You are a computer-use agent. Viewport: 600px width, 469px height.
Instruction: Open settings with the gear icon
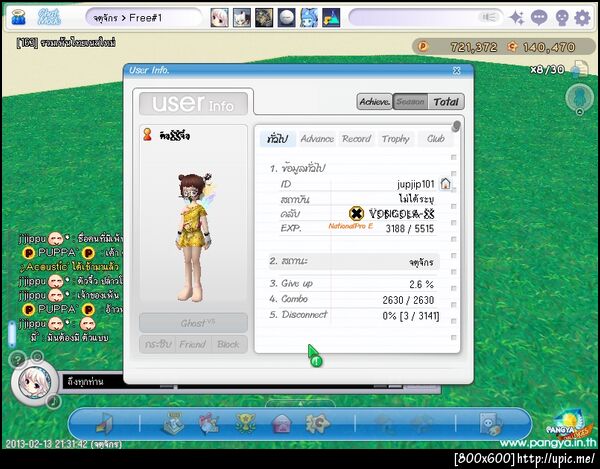click(582, 18)
